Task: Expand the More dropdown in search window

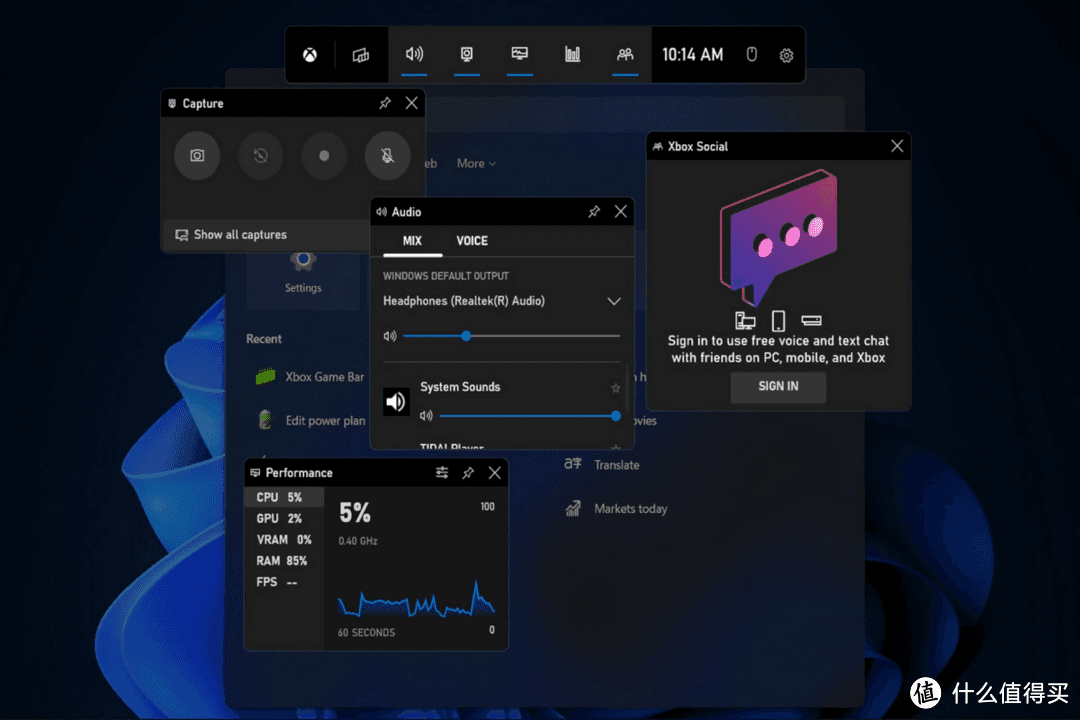Action: tap(476, 164)
